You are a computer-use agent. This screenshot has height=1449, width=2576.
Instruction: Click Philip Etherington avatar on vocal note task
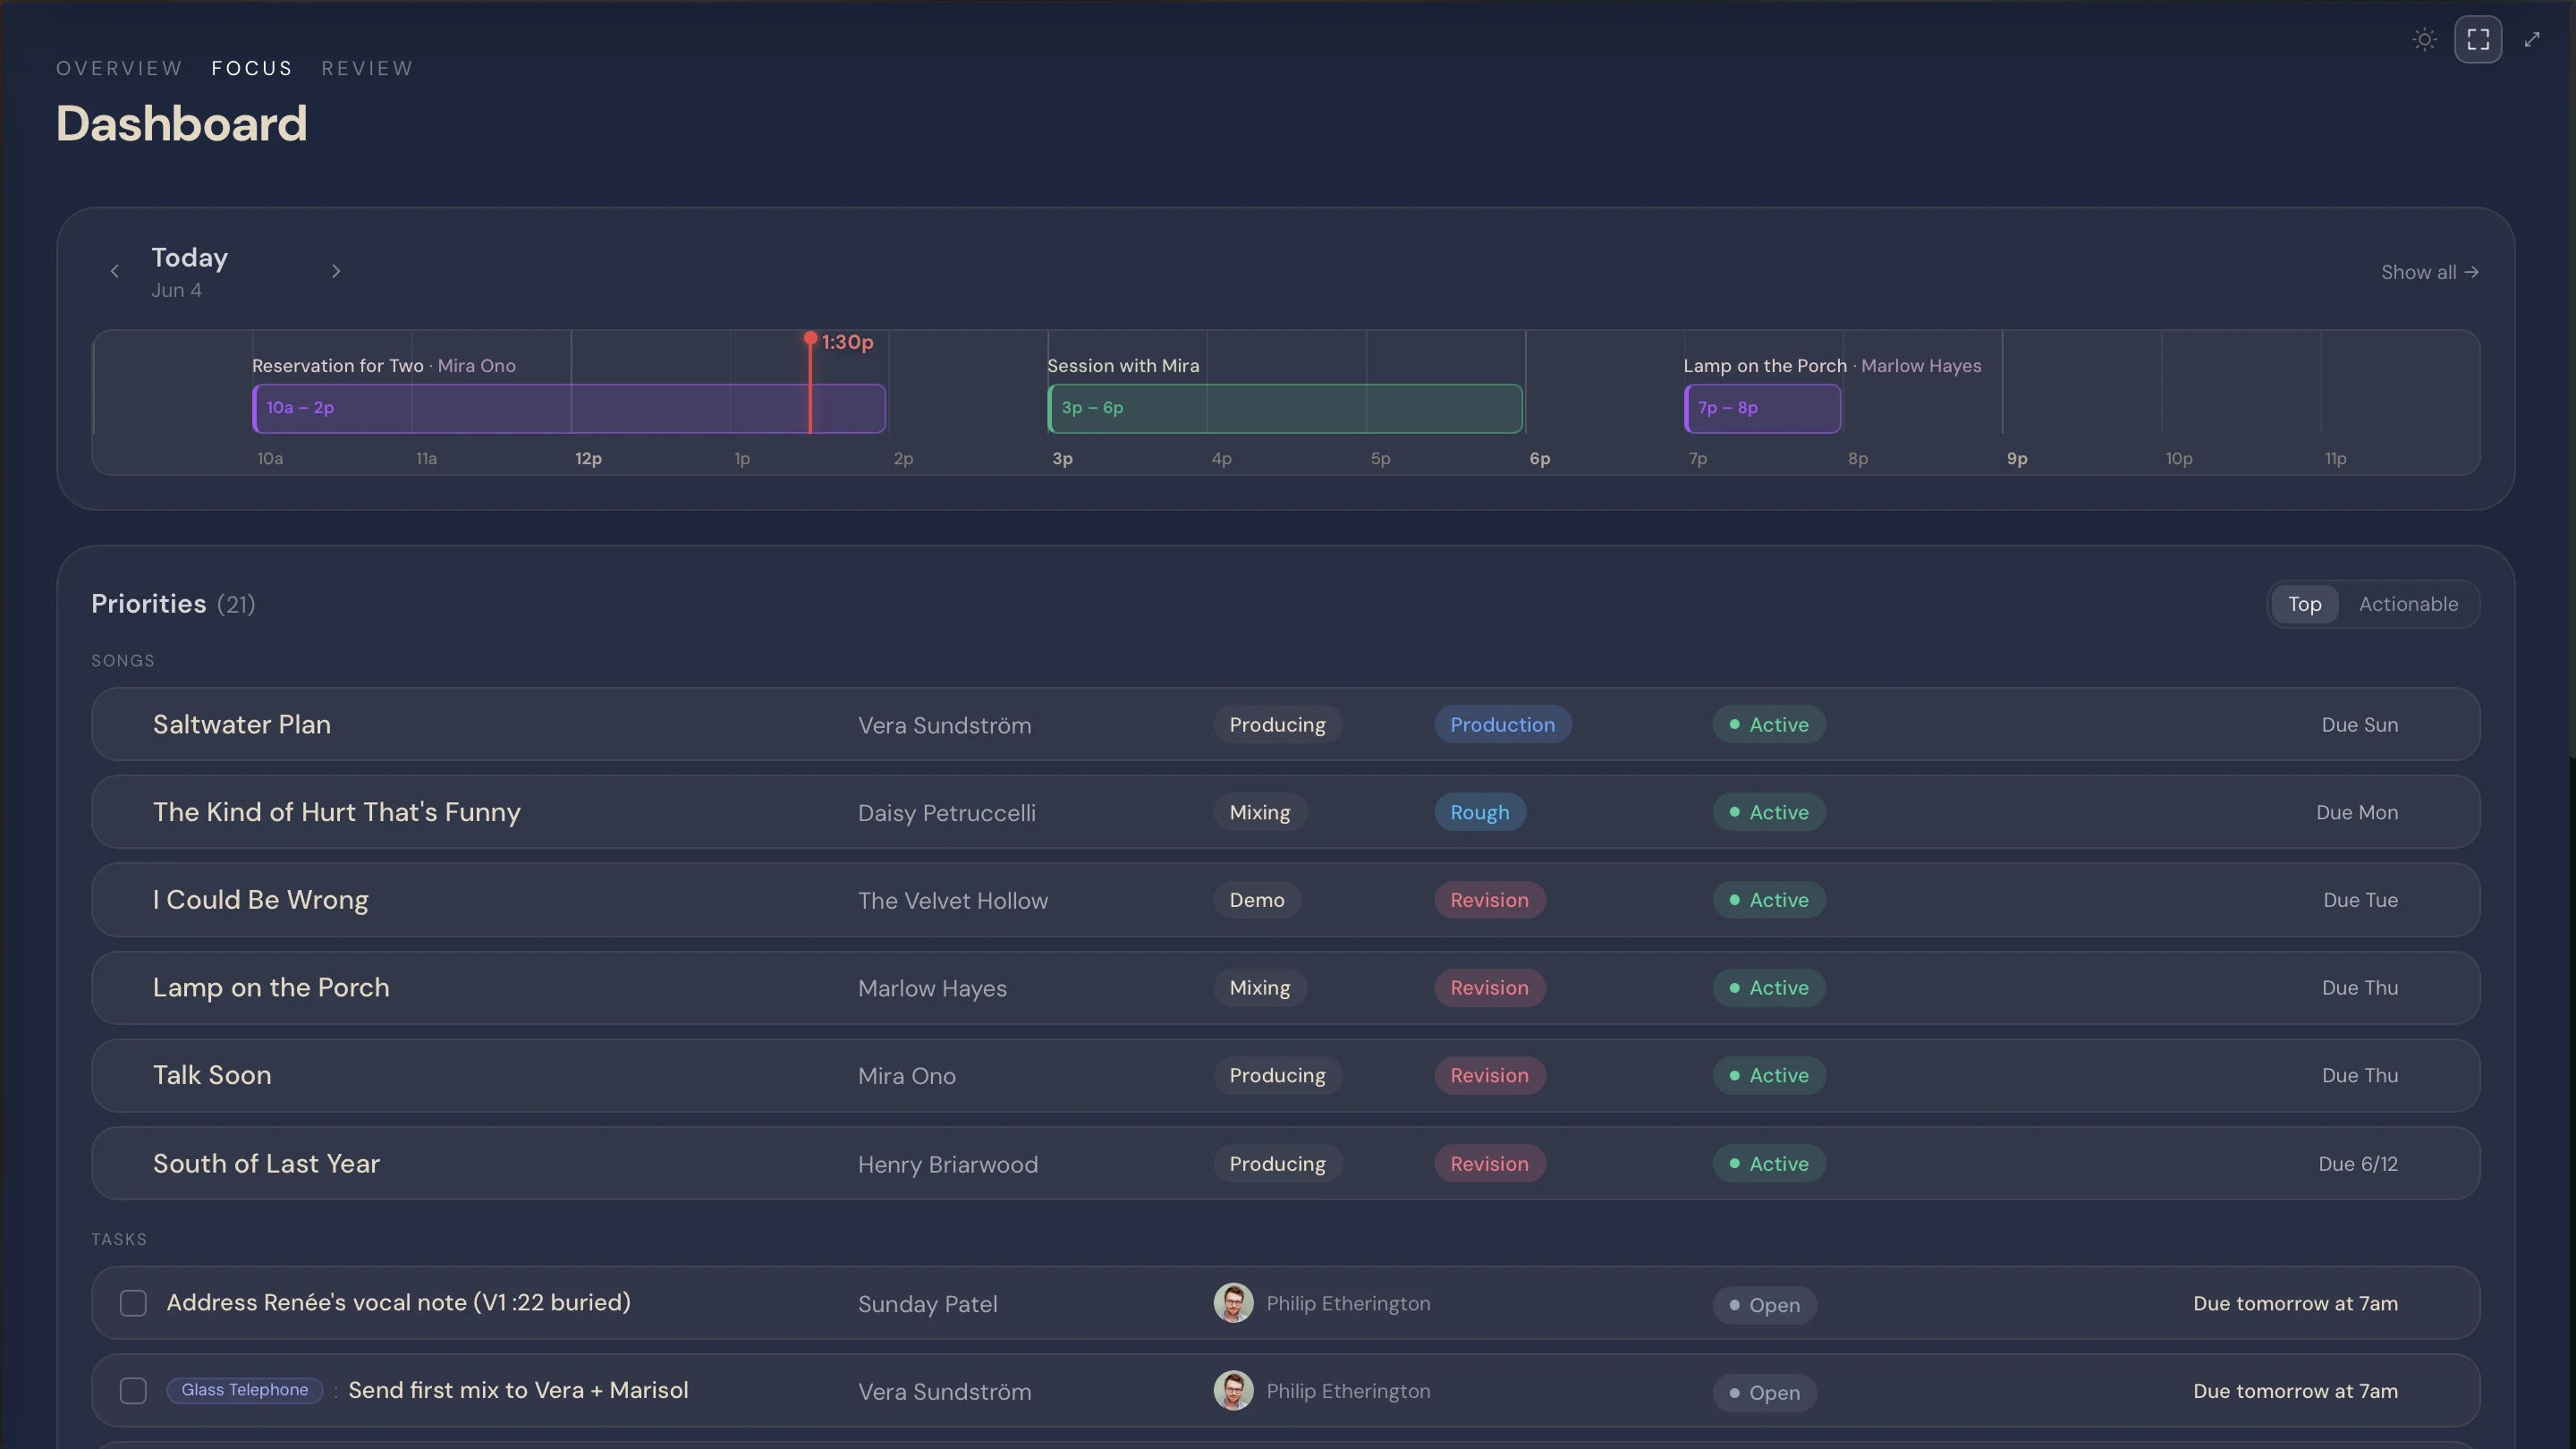coord(1233,1303)
